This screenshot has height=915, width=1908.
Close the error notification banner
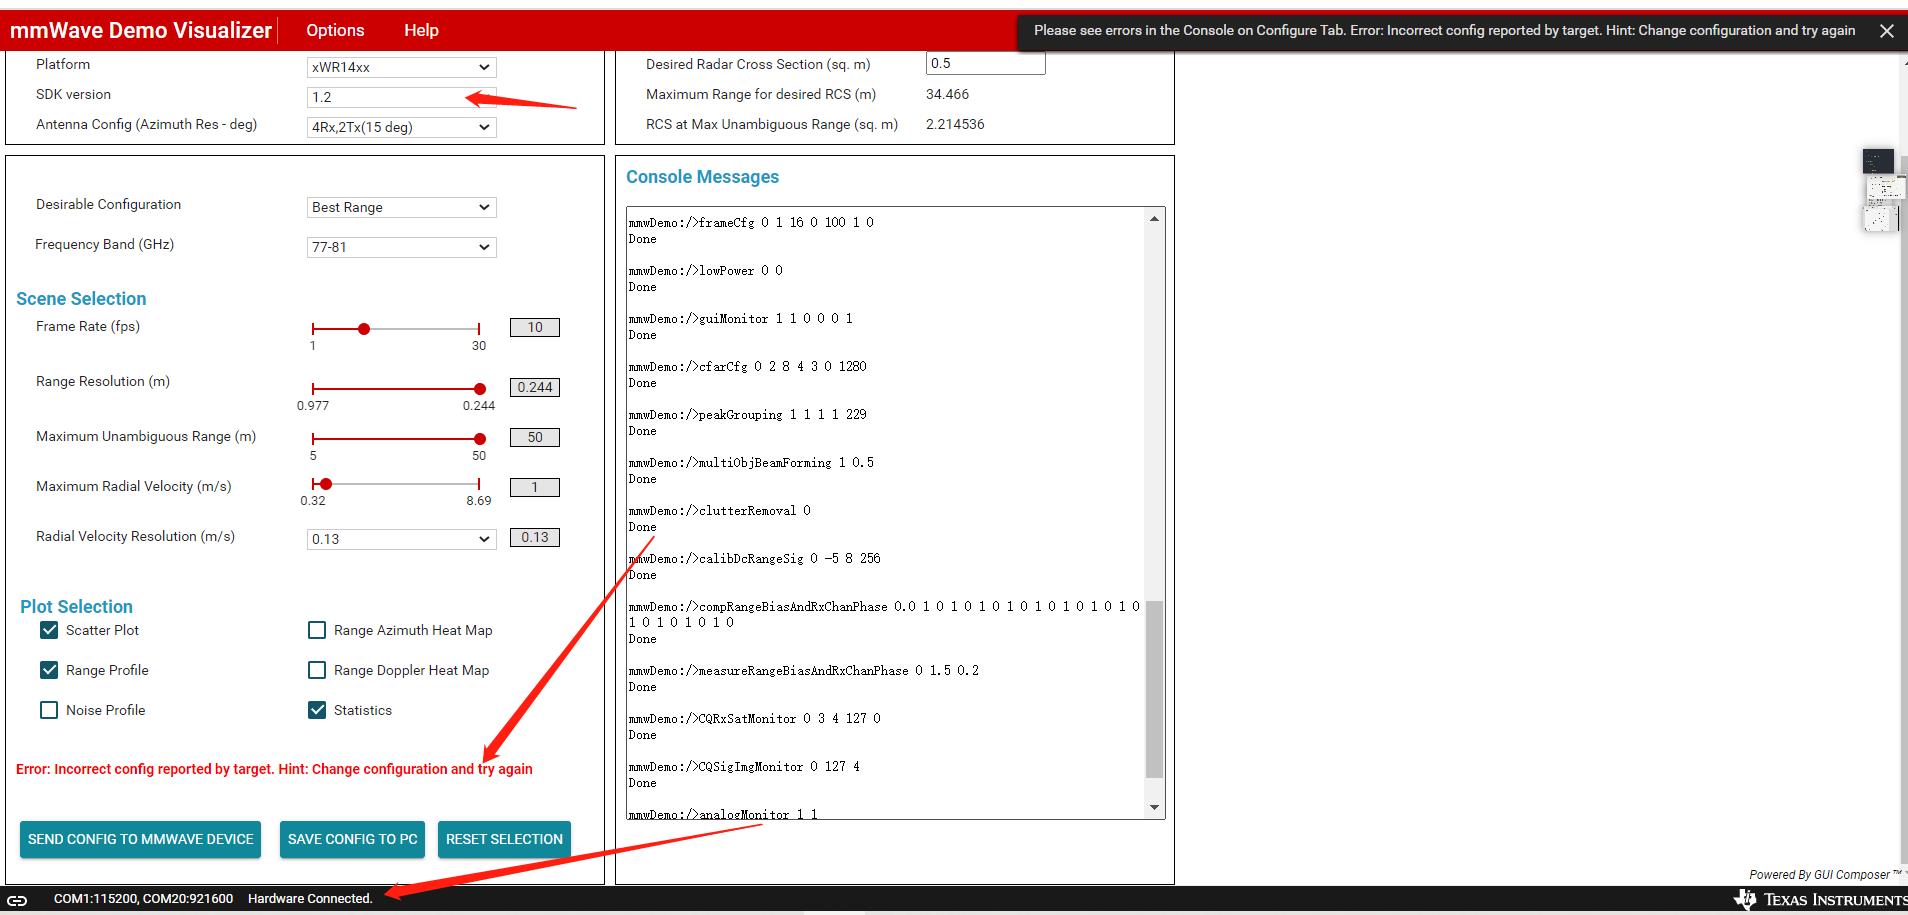click(1886, 31)
